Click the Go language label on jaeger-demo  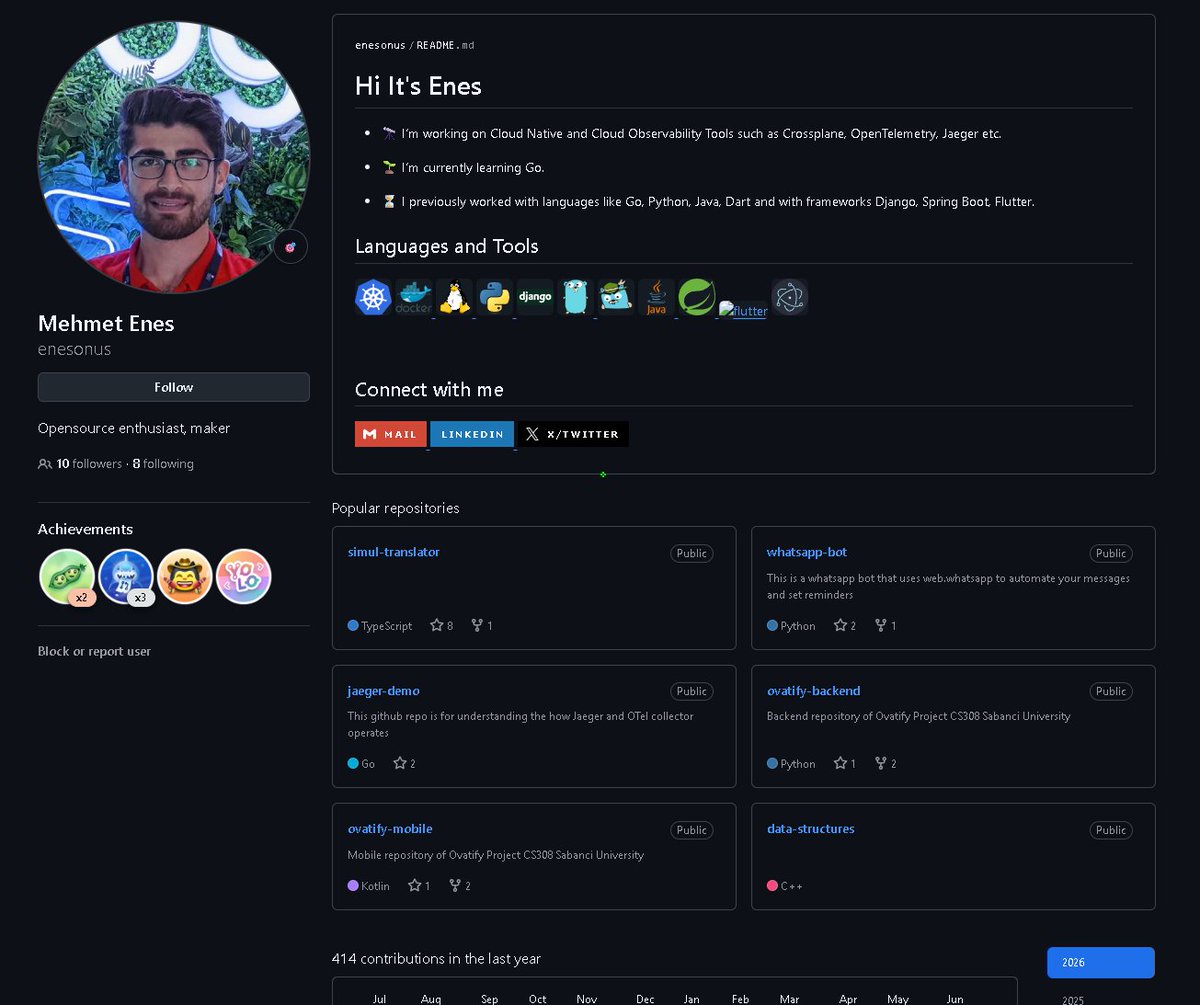click(x=368, y=764)
